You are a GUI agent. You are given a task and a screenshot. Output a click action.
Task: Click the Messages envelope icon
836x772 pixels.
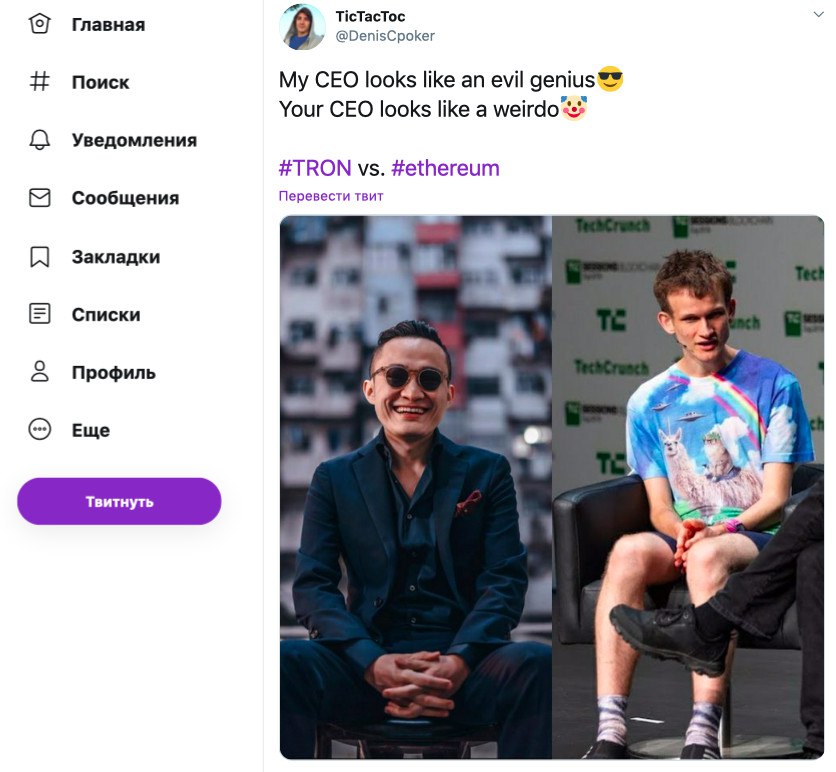(x=40, y=198)
